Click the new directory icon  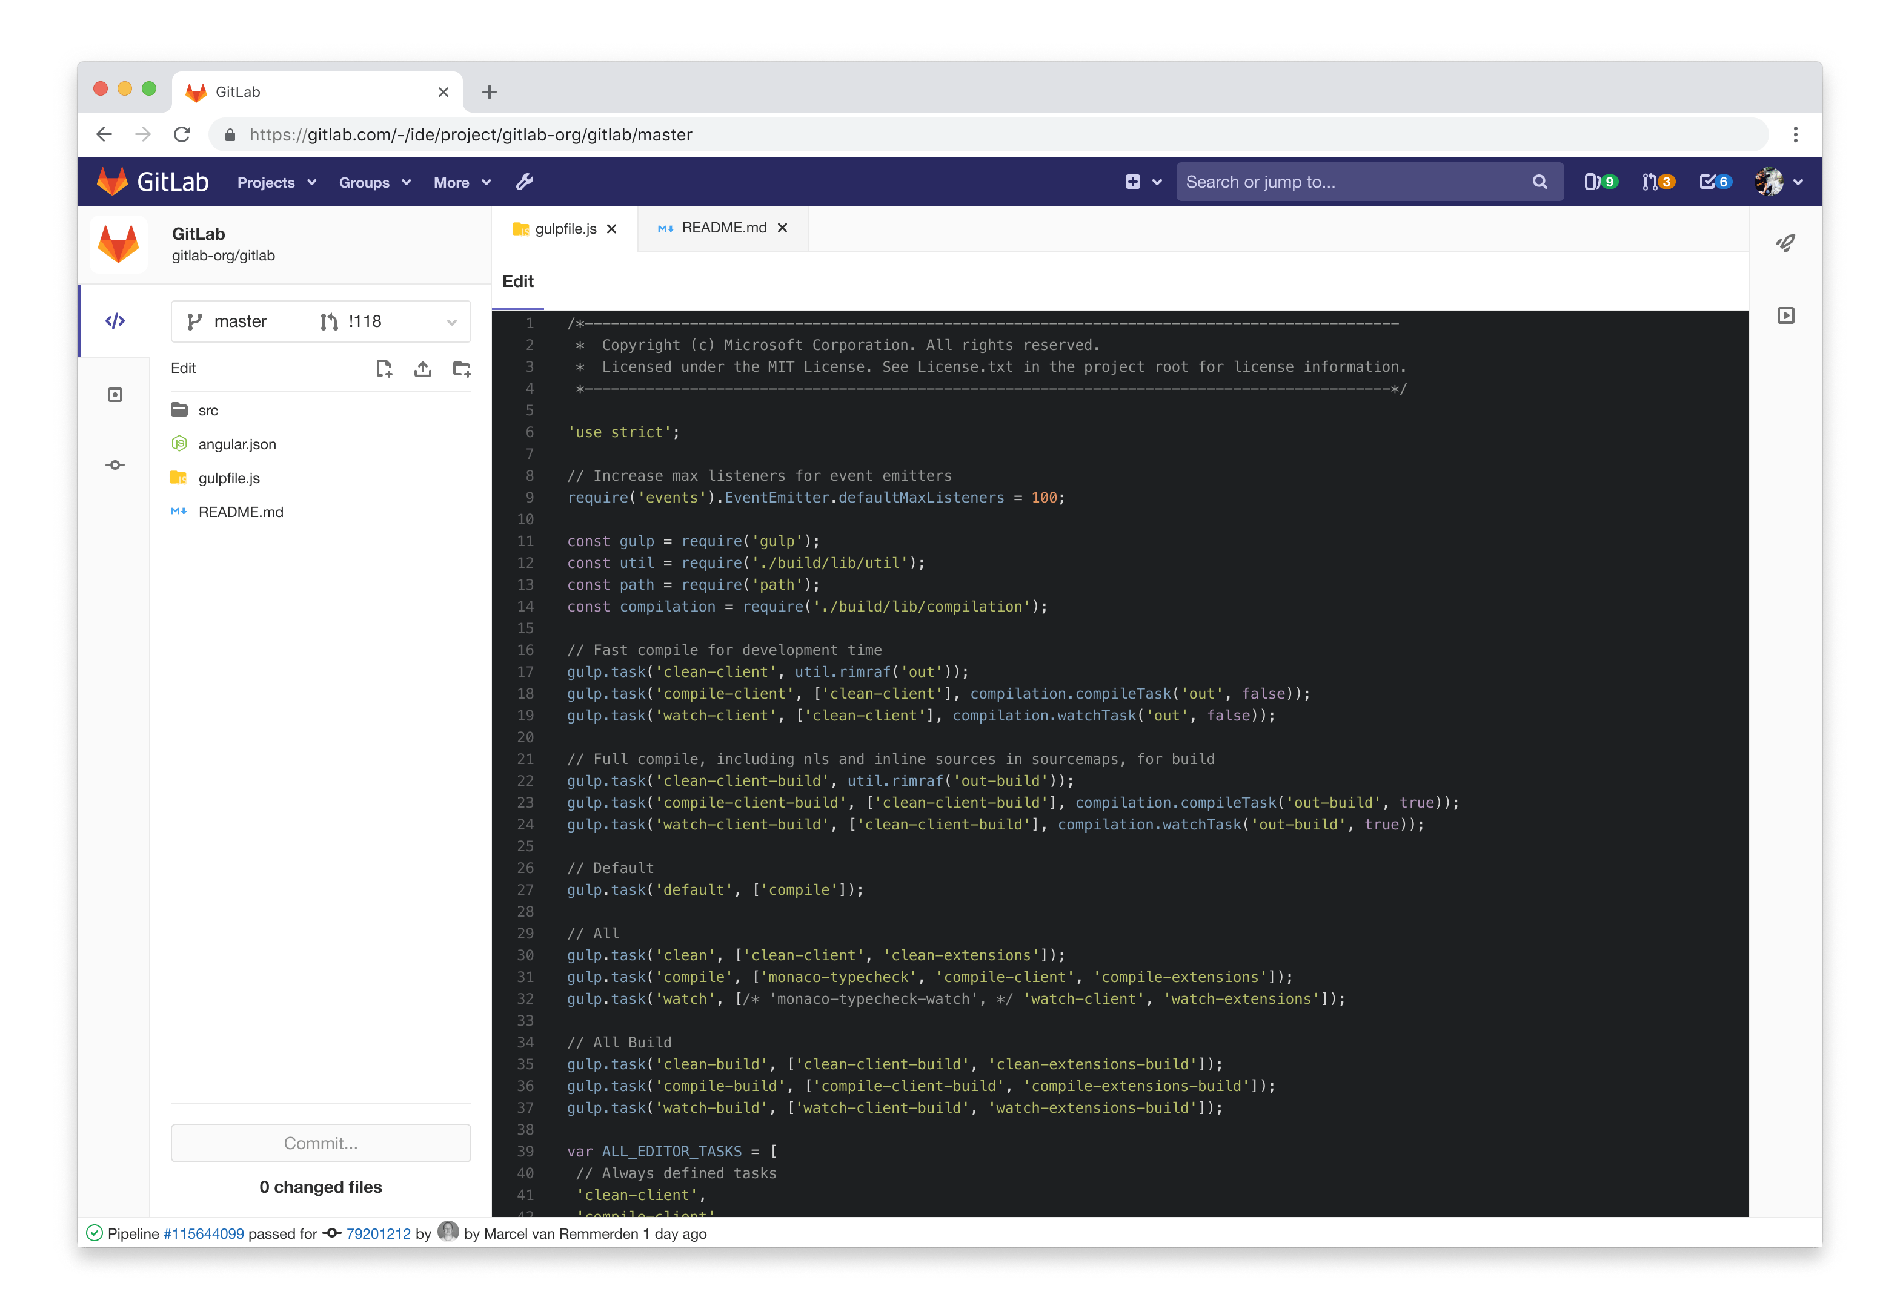pyautogui.click(x=461, y=369)
